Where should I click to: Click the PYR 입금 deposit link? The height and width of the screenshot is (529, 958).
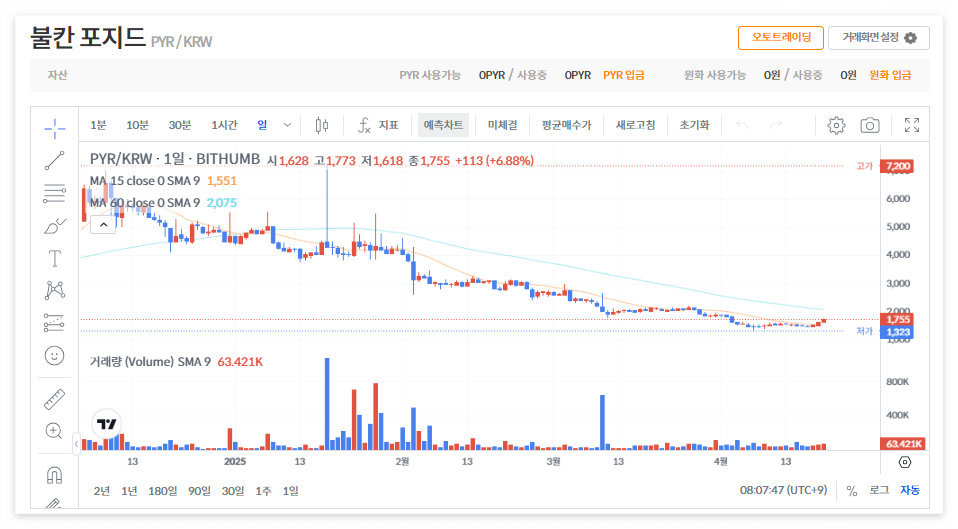pos(624,75)
